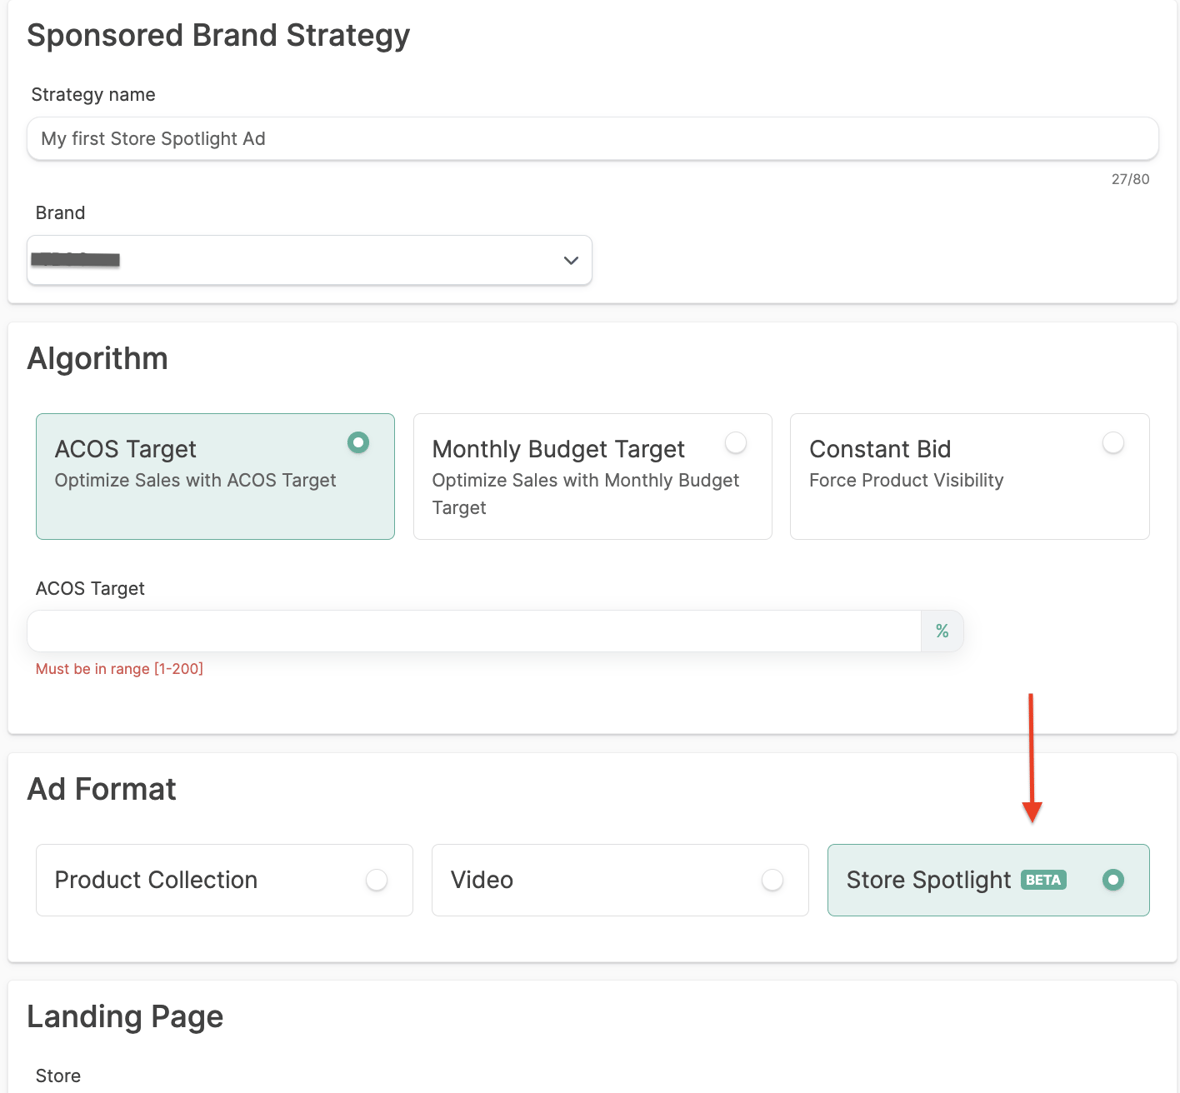Expand the Brand dropdown chevron
This screenshot has width=1180, height=1093.
pyautogui.click(x=570, y=261)
